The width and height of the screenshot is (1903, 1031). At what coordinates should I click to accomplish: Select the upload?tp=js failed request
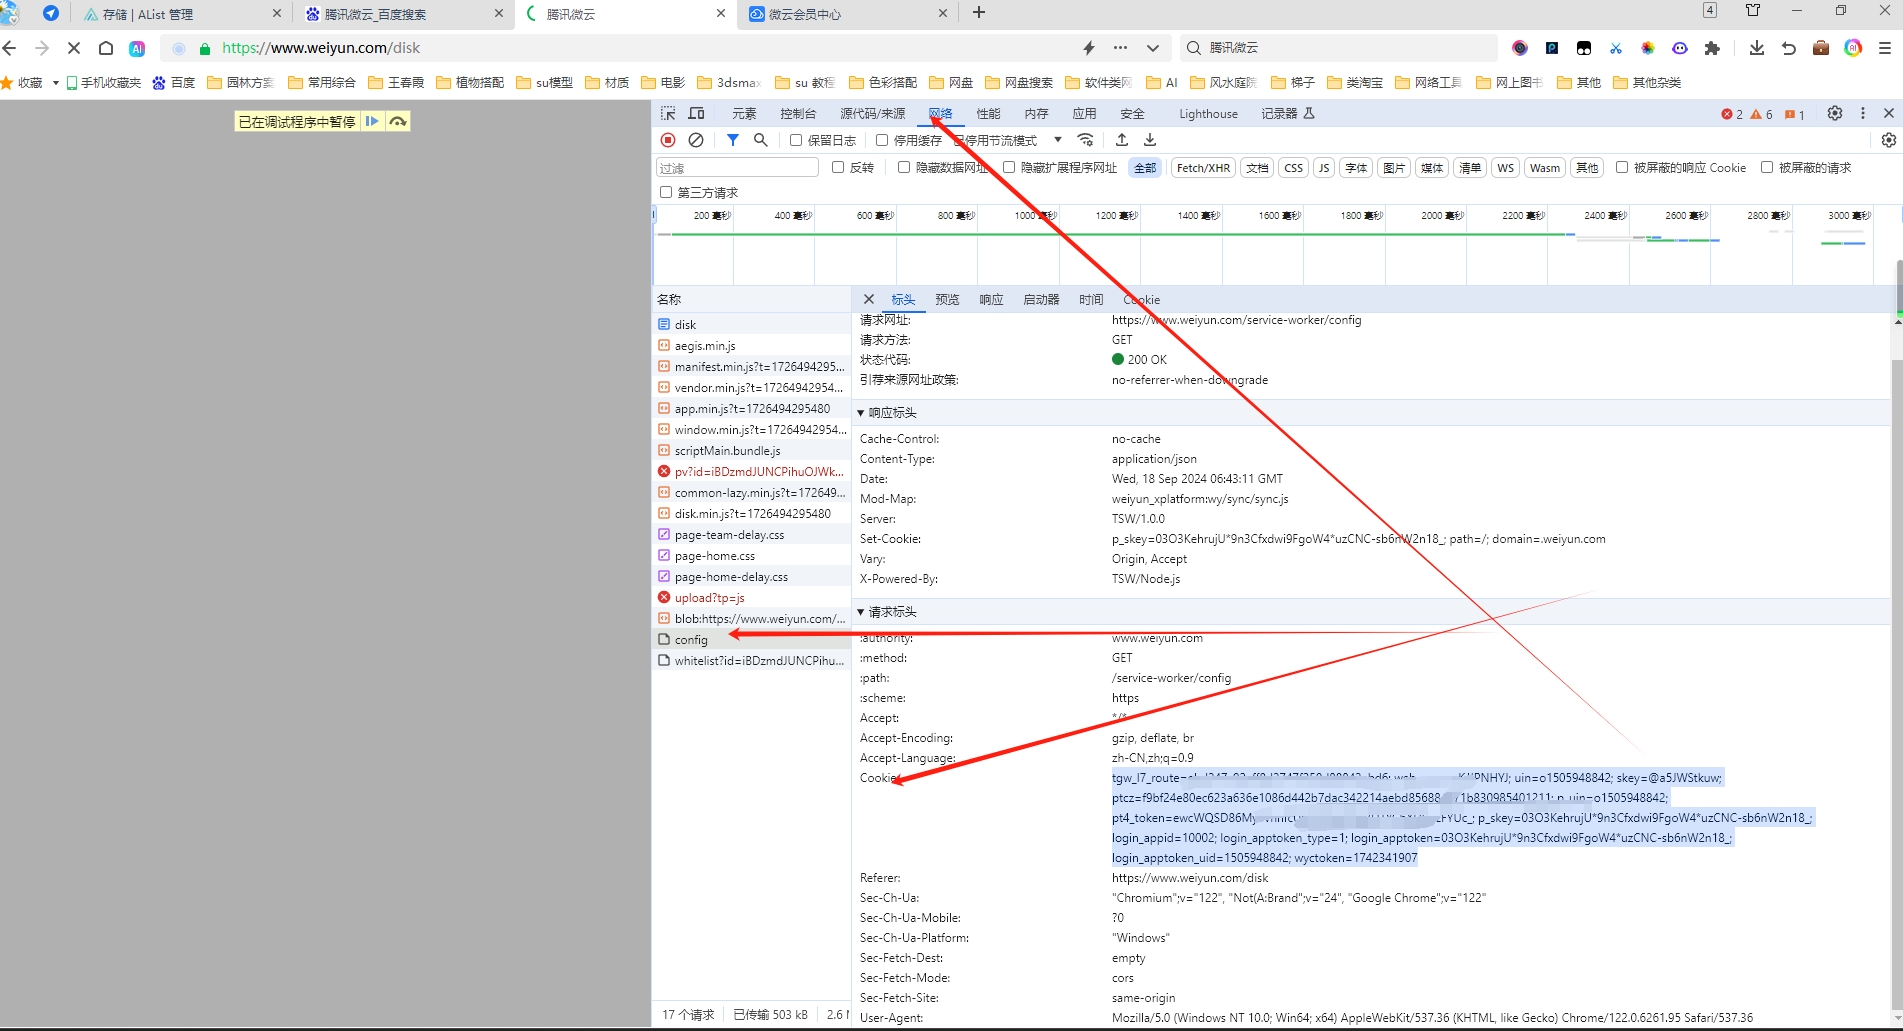coord(752,598)
